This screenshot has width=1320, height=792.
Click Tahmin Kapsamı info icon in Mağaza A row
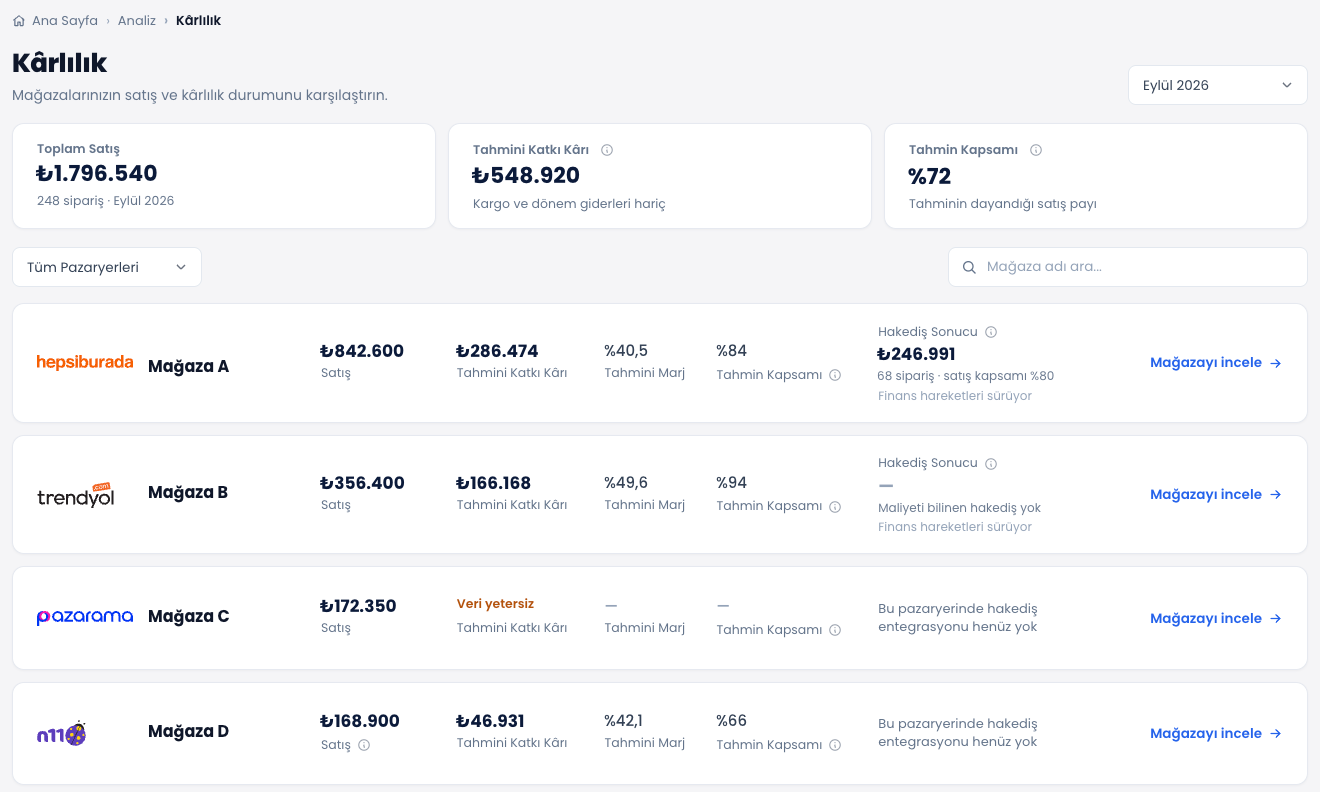point(835,375)
